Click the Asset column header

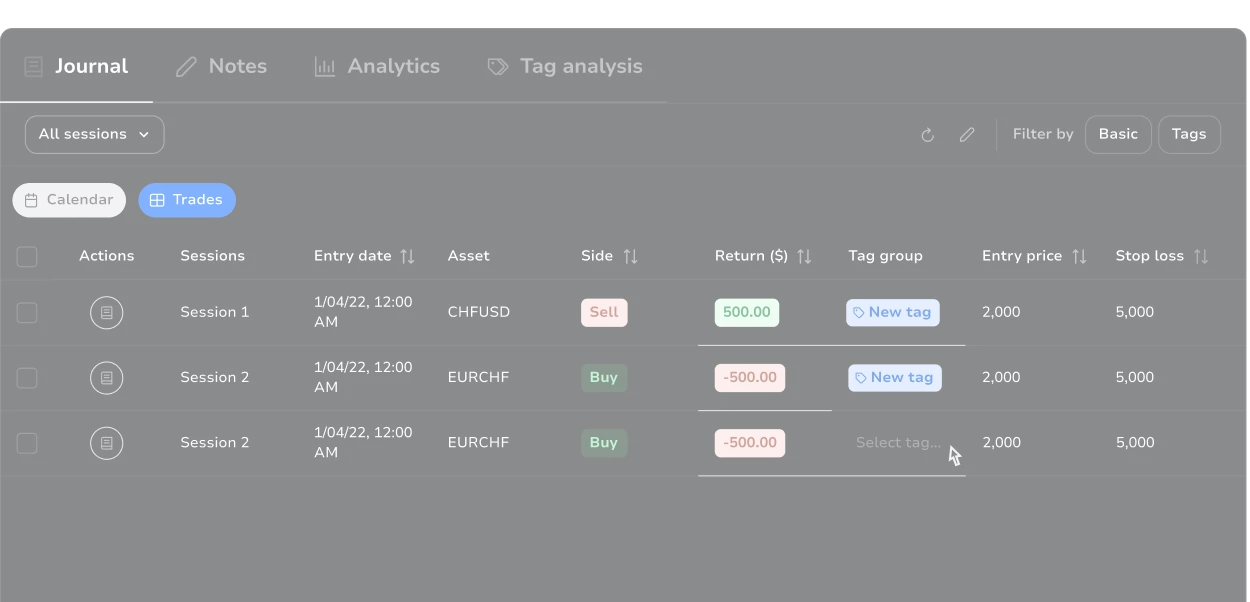469,257
